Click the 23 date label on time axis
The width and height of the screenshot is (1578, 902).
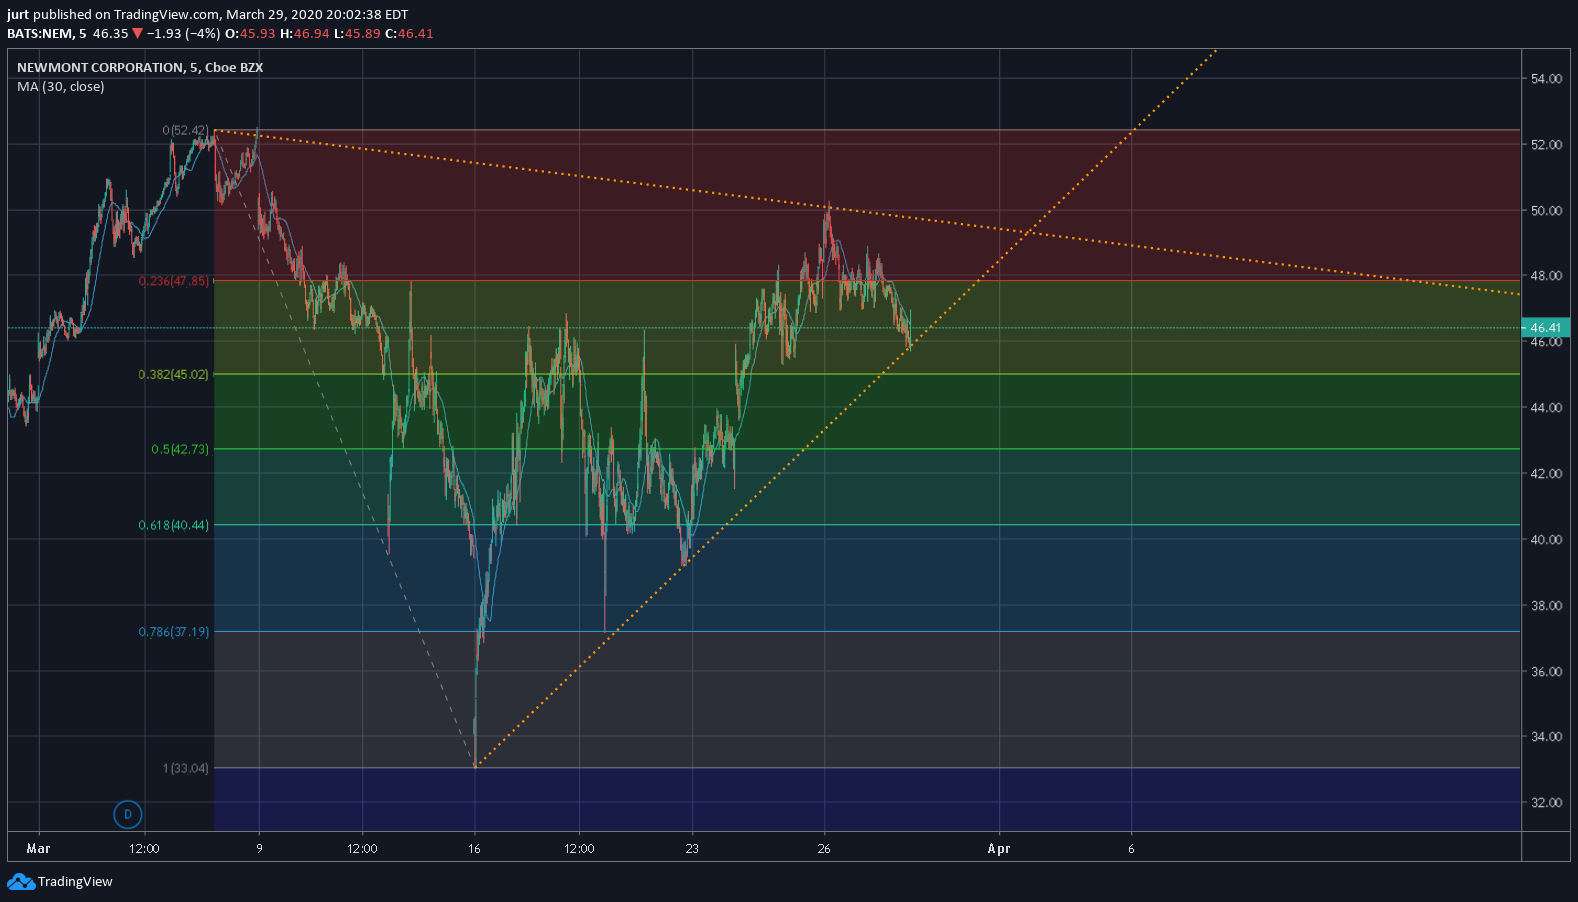pyautogui.click(x=692, y=849)
